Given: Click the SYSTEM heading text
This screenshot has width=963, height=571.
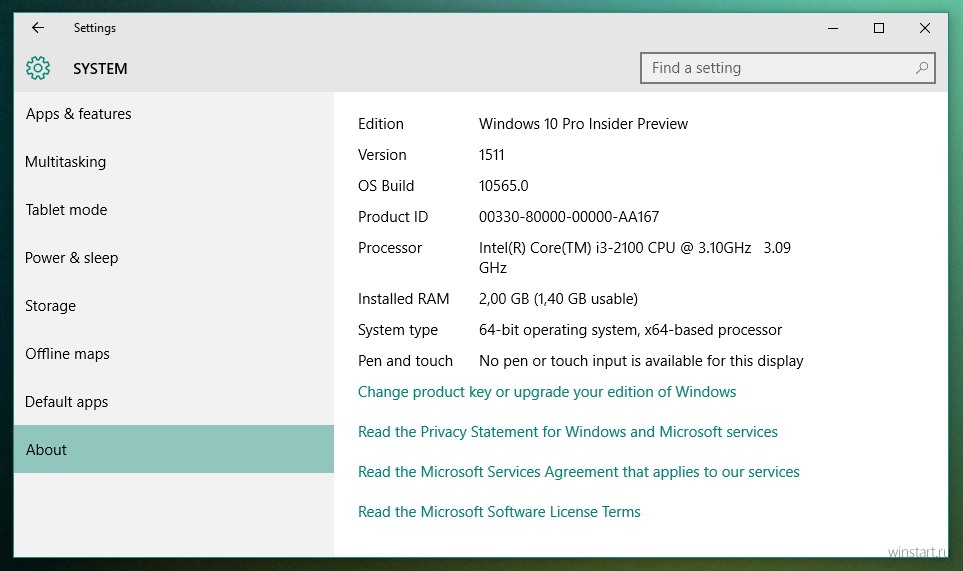Looking at the screenshot, I should (100, 69).
